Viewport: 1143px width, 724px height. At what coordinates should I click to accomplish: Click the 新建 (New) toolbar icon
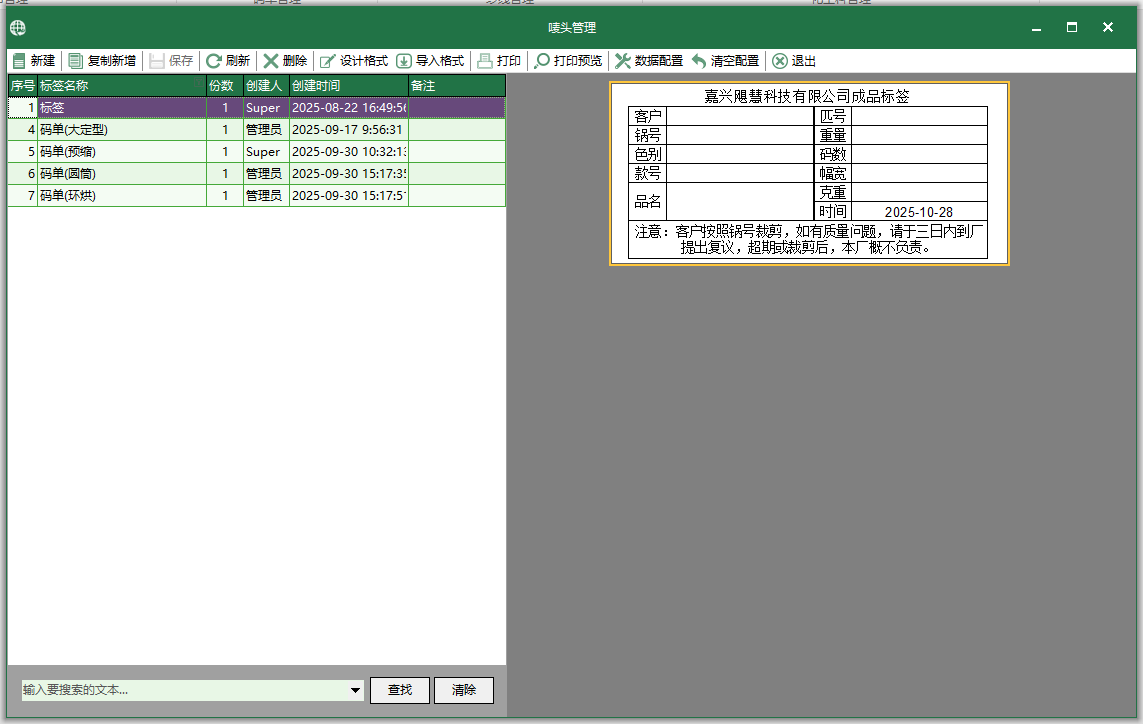(19, 61)
